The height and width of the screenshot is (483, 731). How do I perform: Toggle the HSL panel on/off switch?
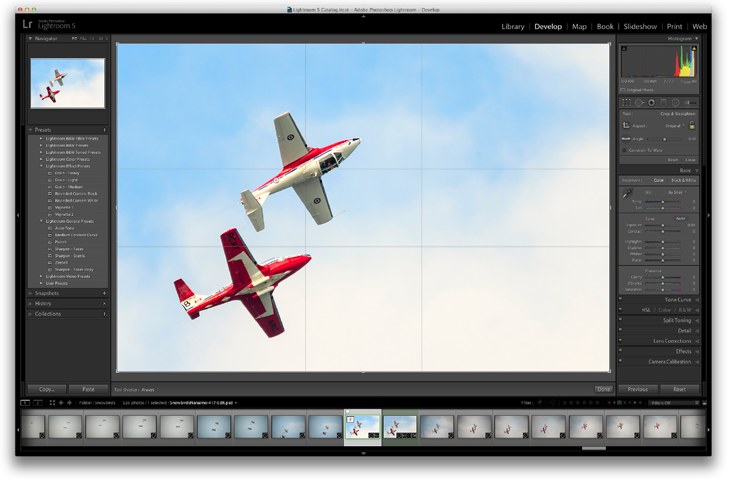point(621,310)
